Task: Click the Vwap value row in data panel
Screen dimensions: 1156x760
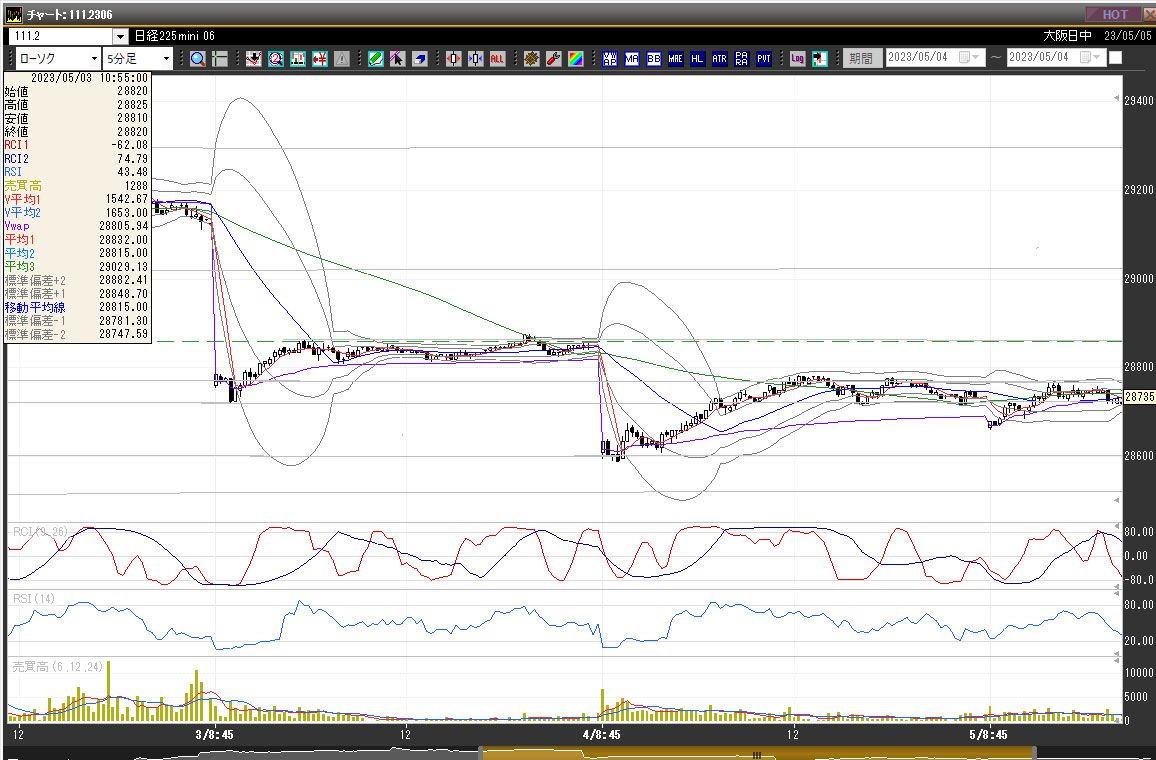Action: 77,226
